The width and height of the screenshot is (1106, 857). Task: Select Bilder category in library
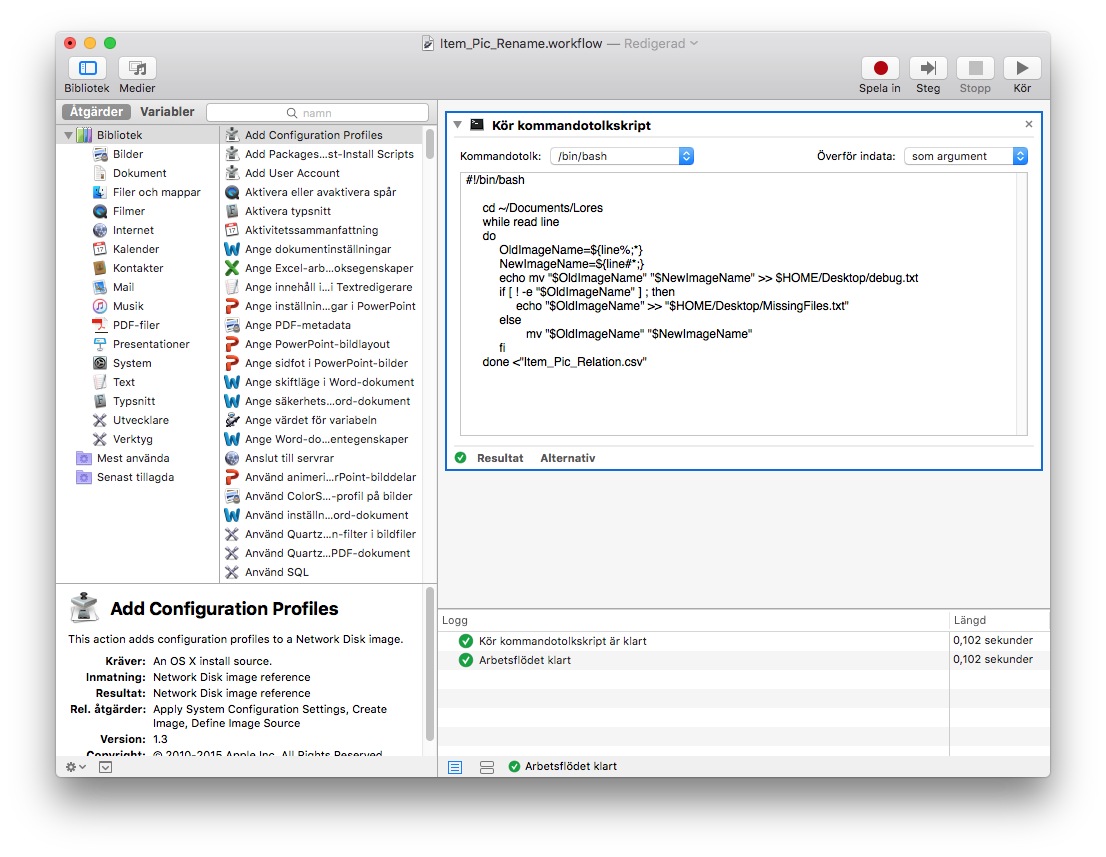click(128, 154)
